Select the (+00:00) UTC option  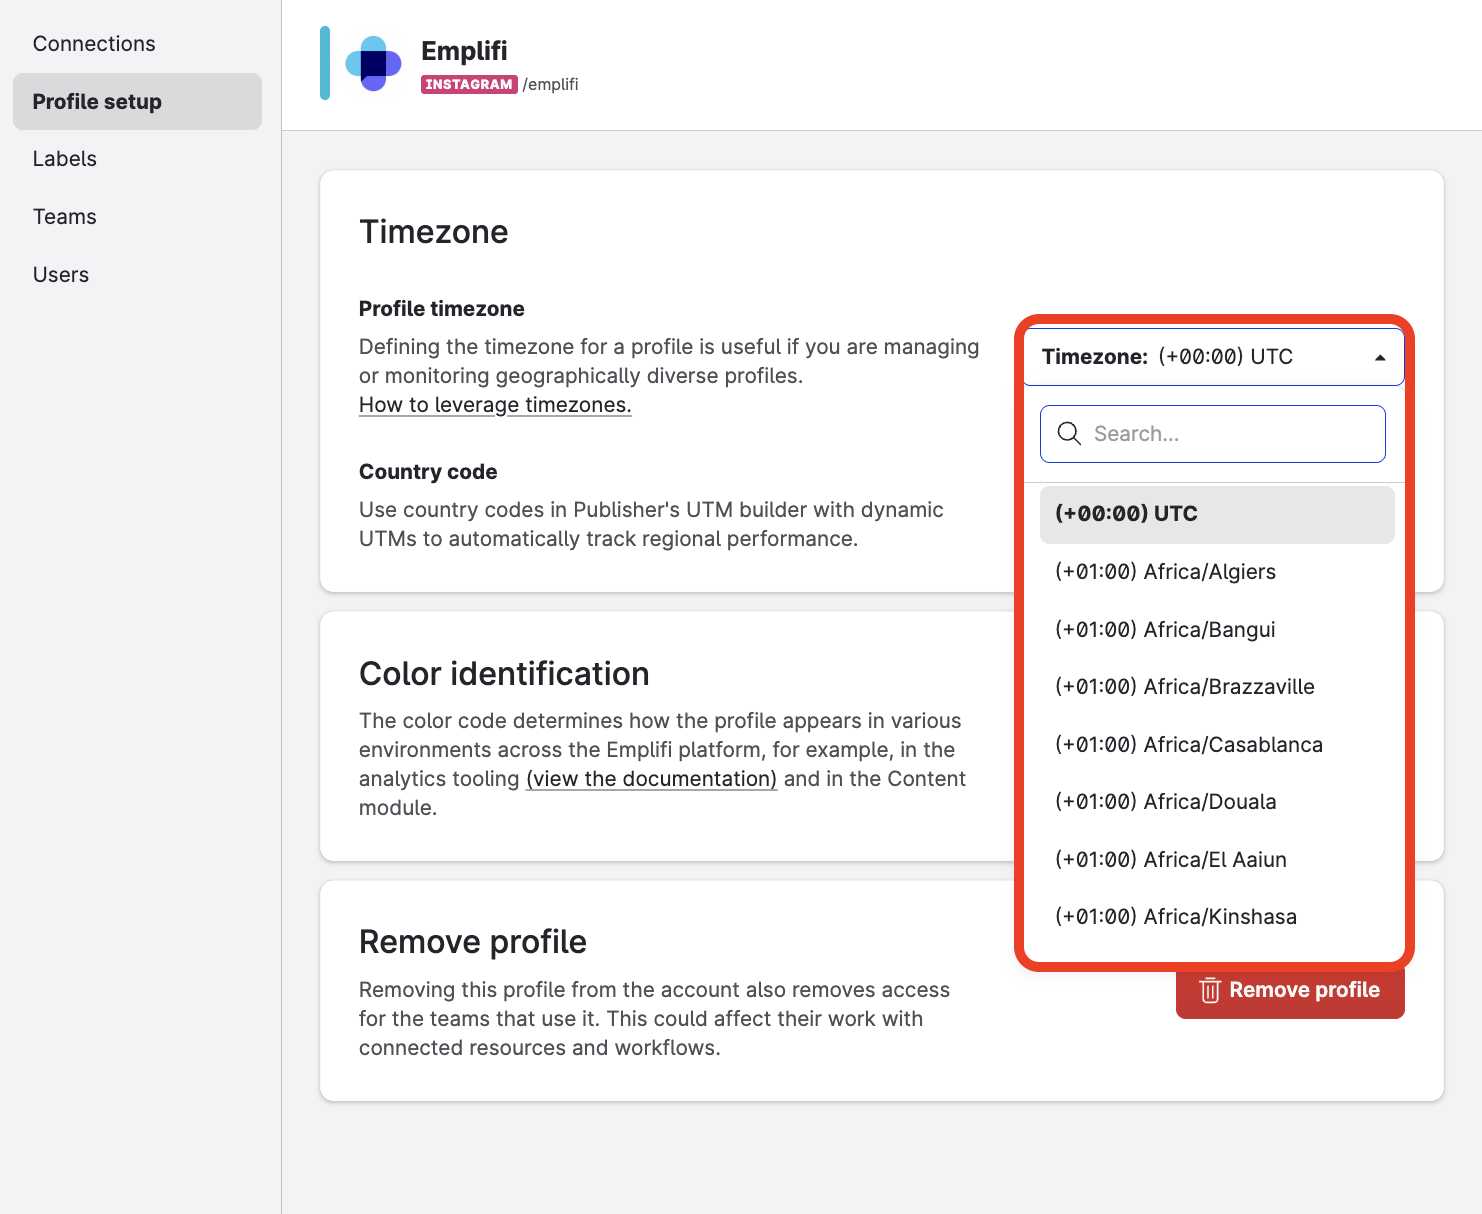[1217, 514]
